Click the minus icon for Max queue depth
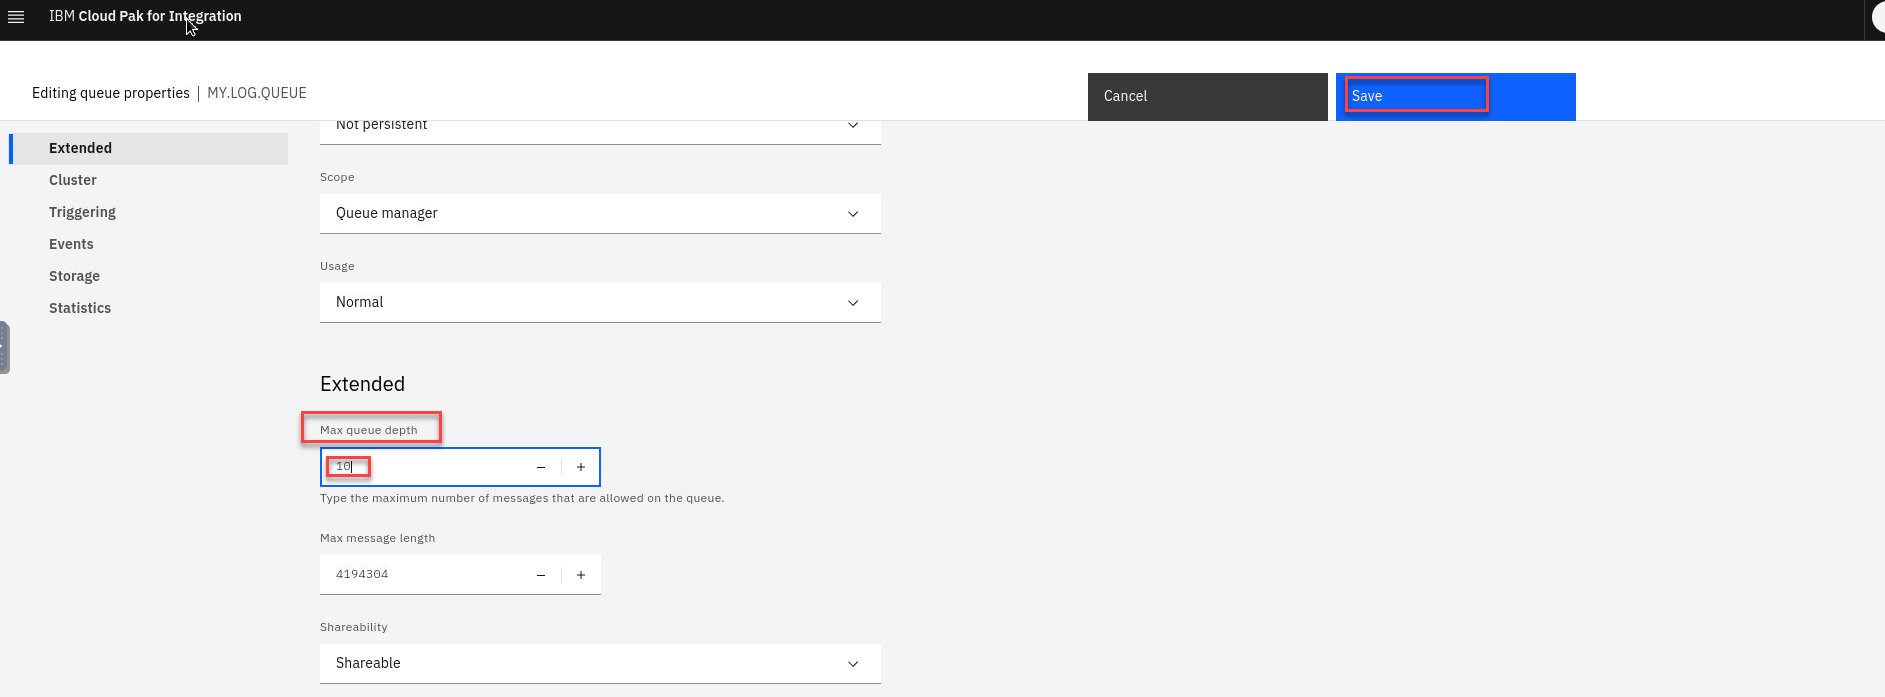The width and height of the screenshot is (1885, 697). (541, 467)
